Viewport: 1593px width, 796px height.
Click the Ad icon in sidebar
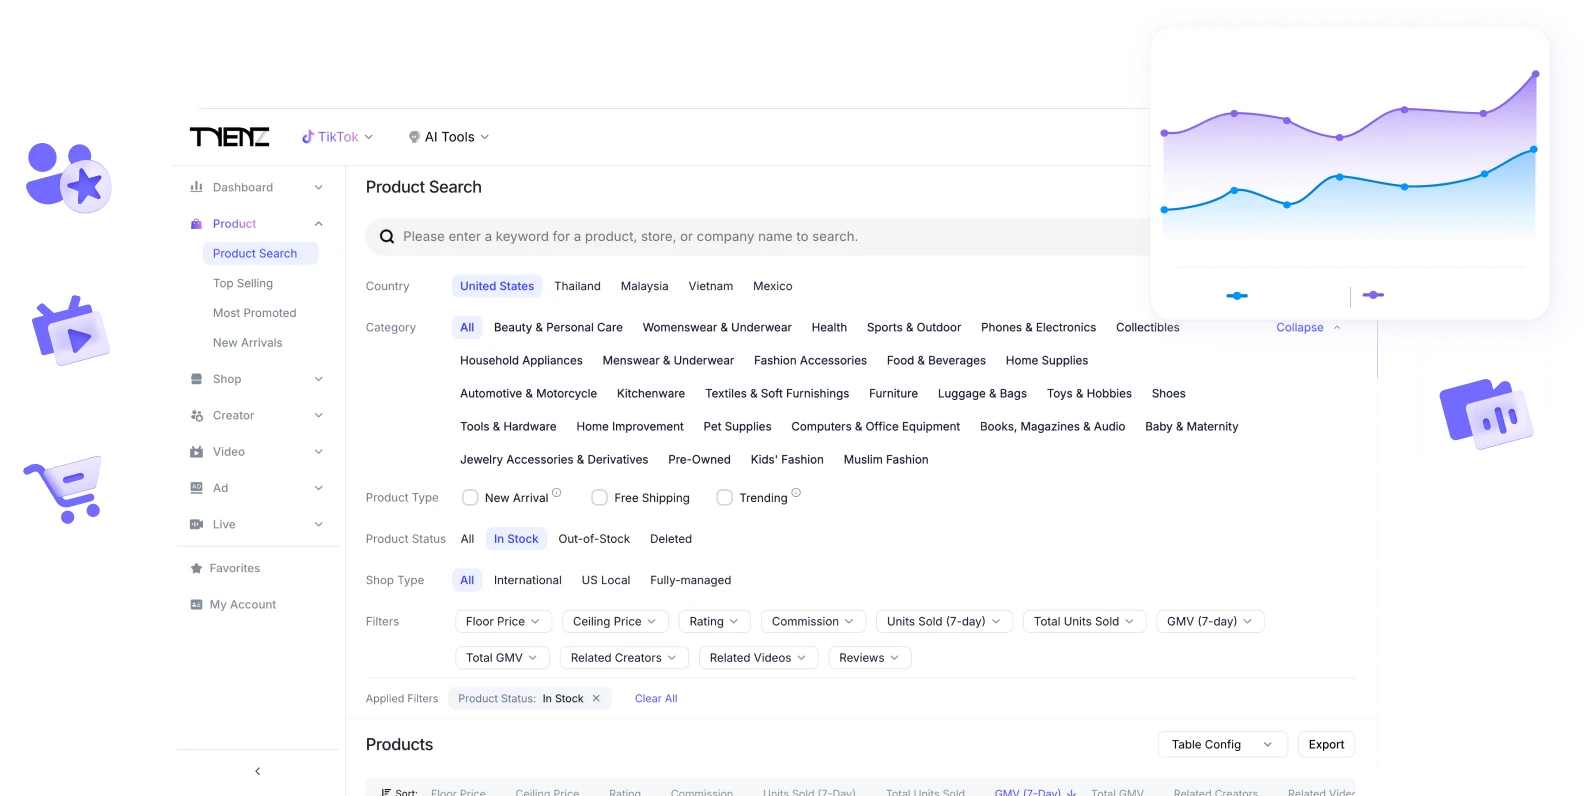(x=197, y=488)
